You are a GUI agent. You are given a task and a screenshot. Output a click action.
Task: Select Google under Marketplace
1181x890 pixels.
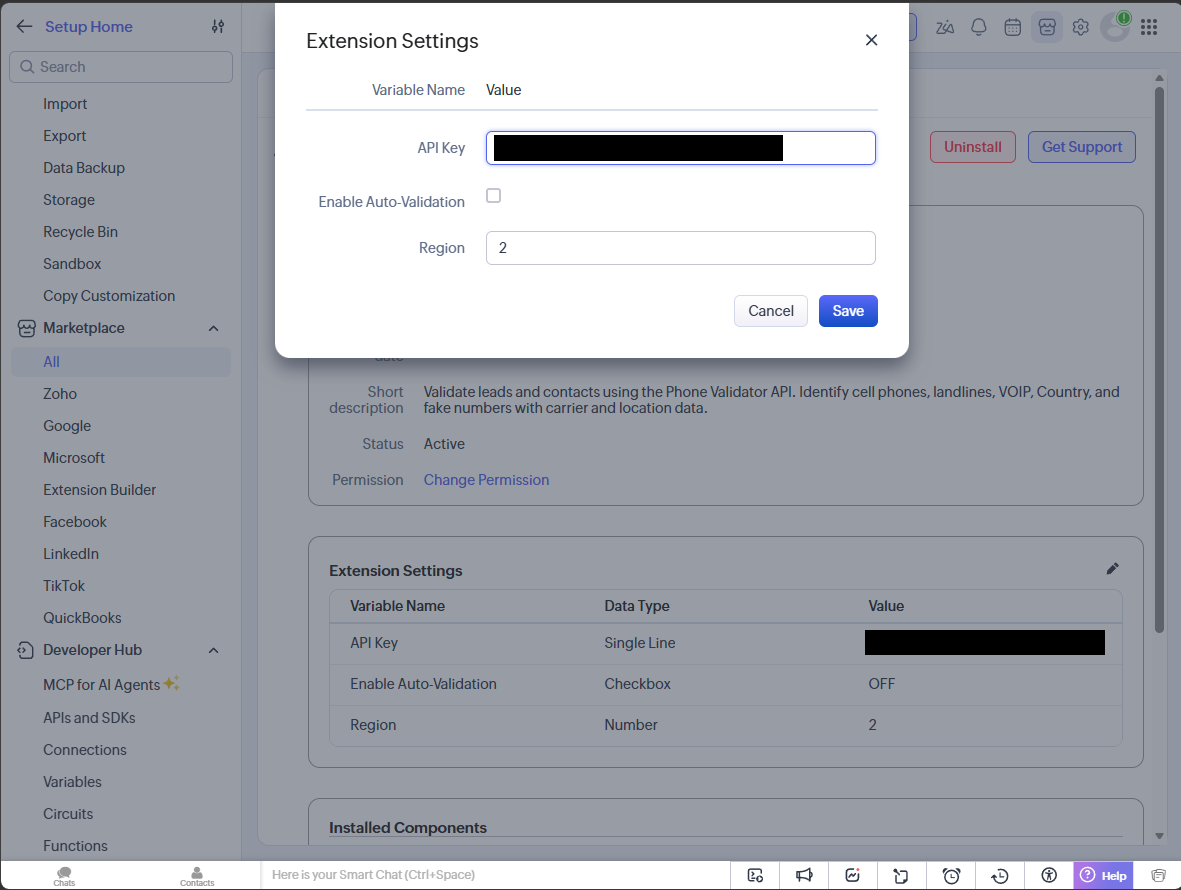coord(67,426)
